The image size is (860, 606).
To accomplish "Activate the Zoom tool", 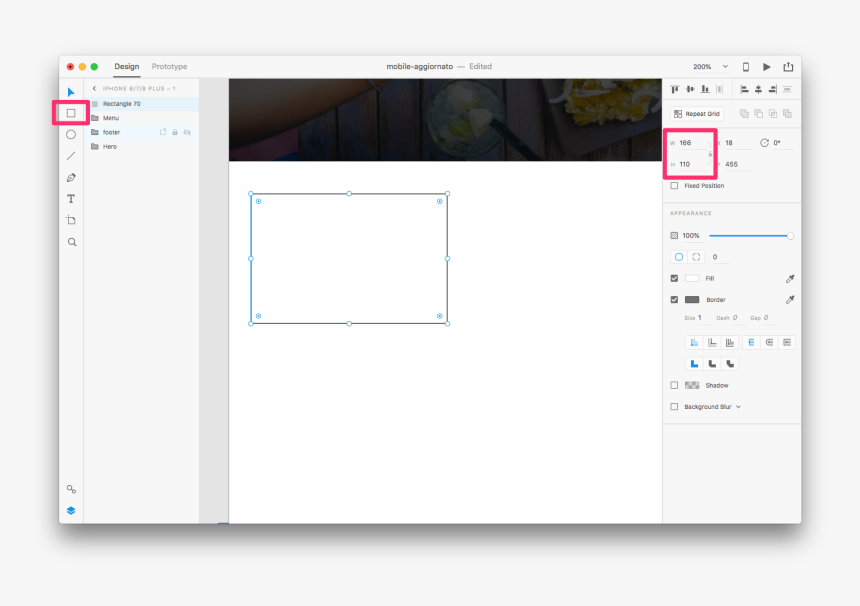I will 71,241.
